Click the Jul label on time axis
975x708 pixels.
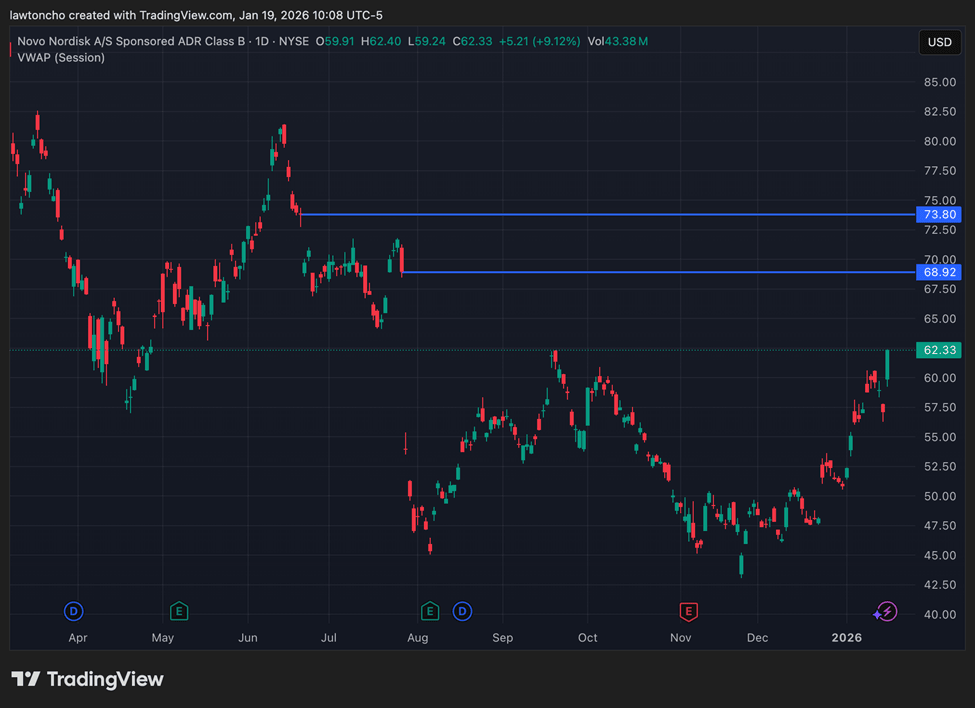click(x=328, y=638)
